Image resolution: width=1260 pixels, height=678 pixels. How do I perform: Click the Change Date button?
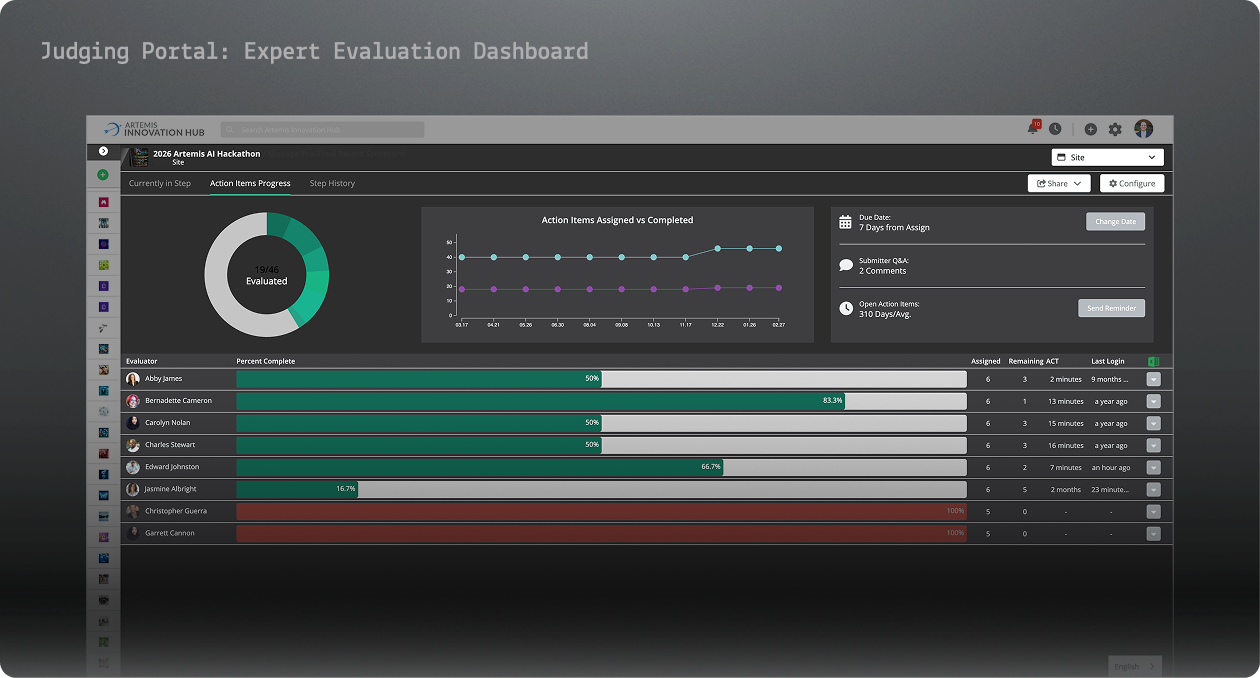1115,221
